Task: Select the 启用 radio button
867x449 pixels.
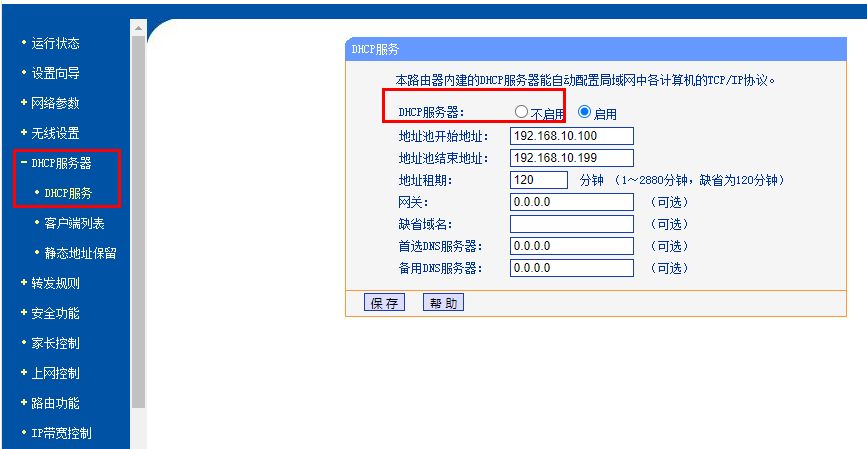Action: click(584, 112)
